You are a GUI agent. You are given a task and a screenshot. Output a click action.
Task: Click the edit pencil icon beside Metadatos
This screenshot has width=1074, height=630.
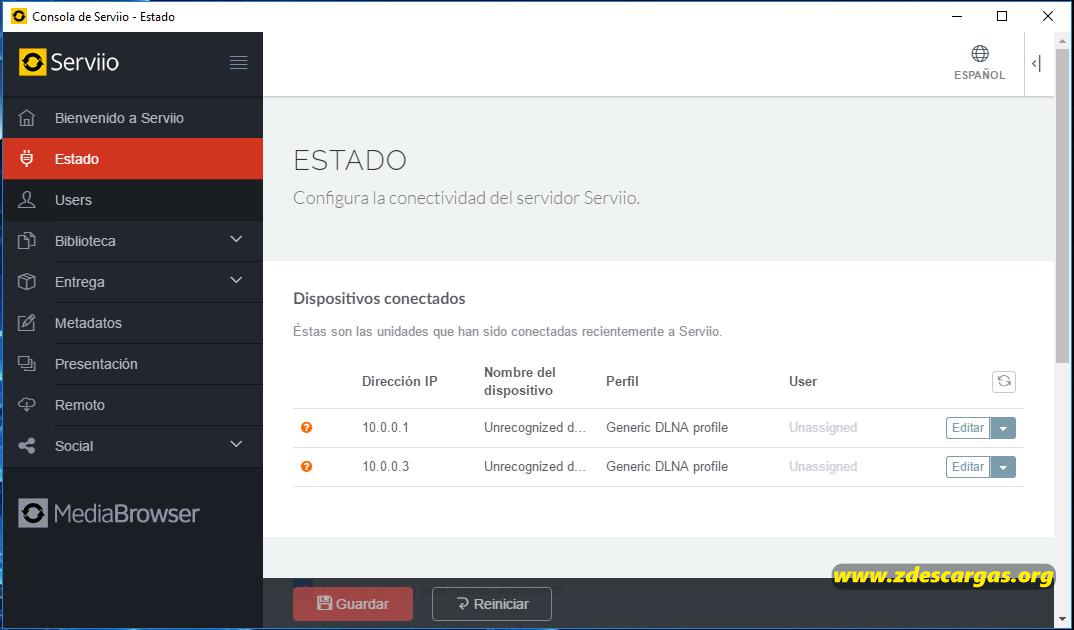pyautogui.click(x=27, y=323)
